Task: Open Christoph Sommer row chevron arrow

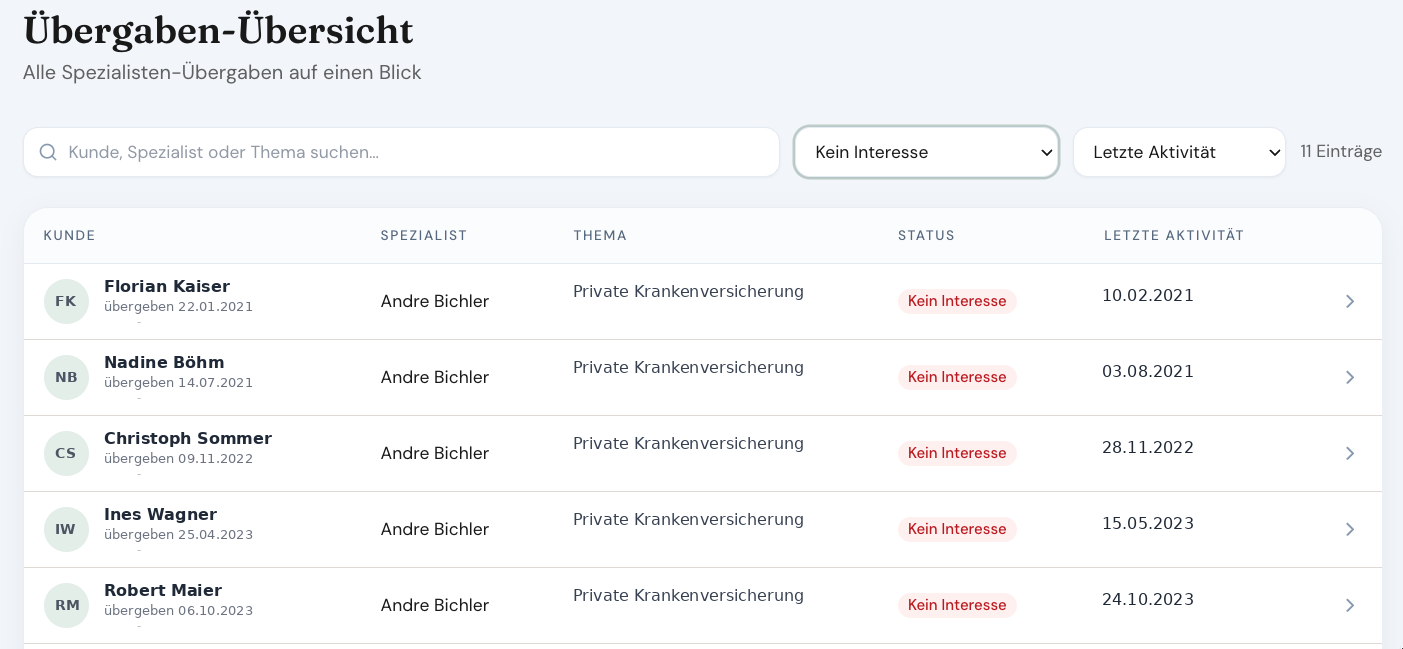Action: [1349, 453]
